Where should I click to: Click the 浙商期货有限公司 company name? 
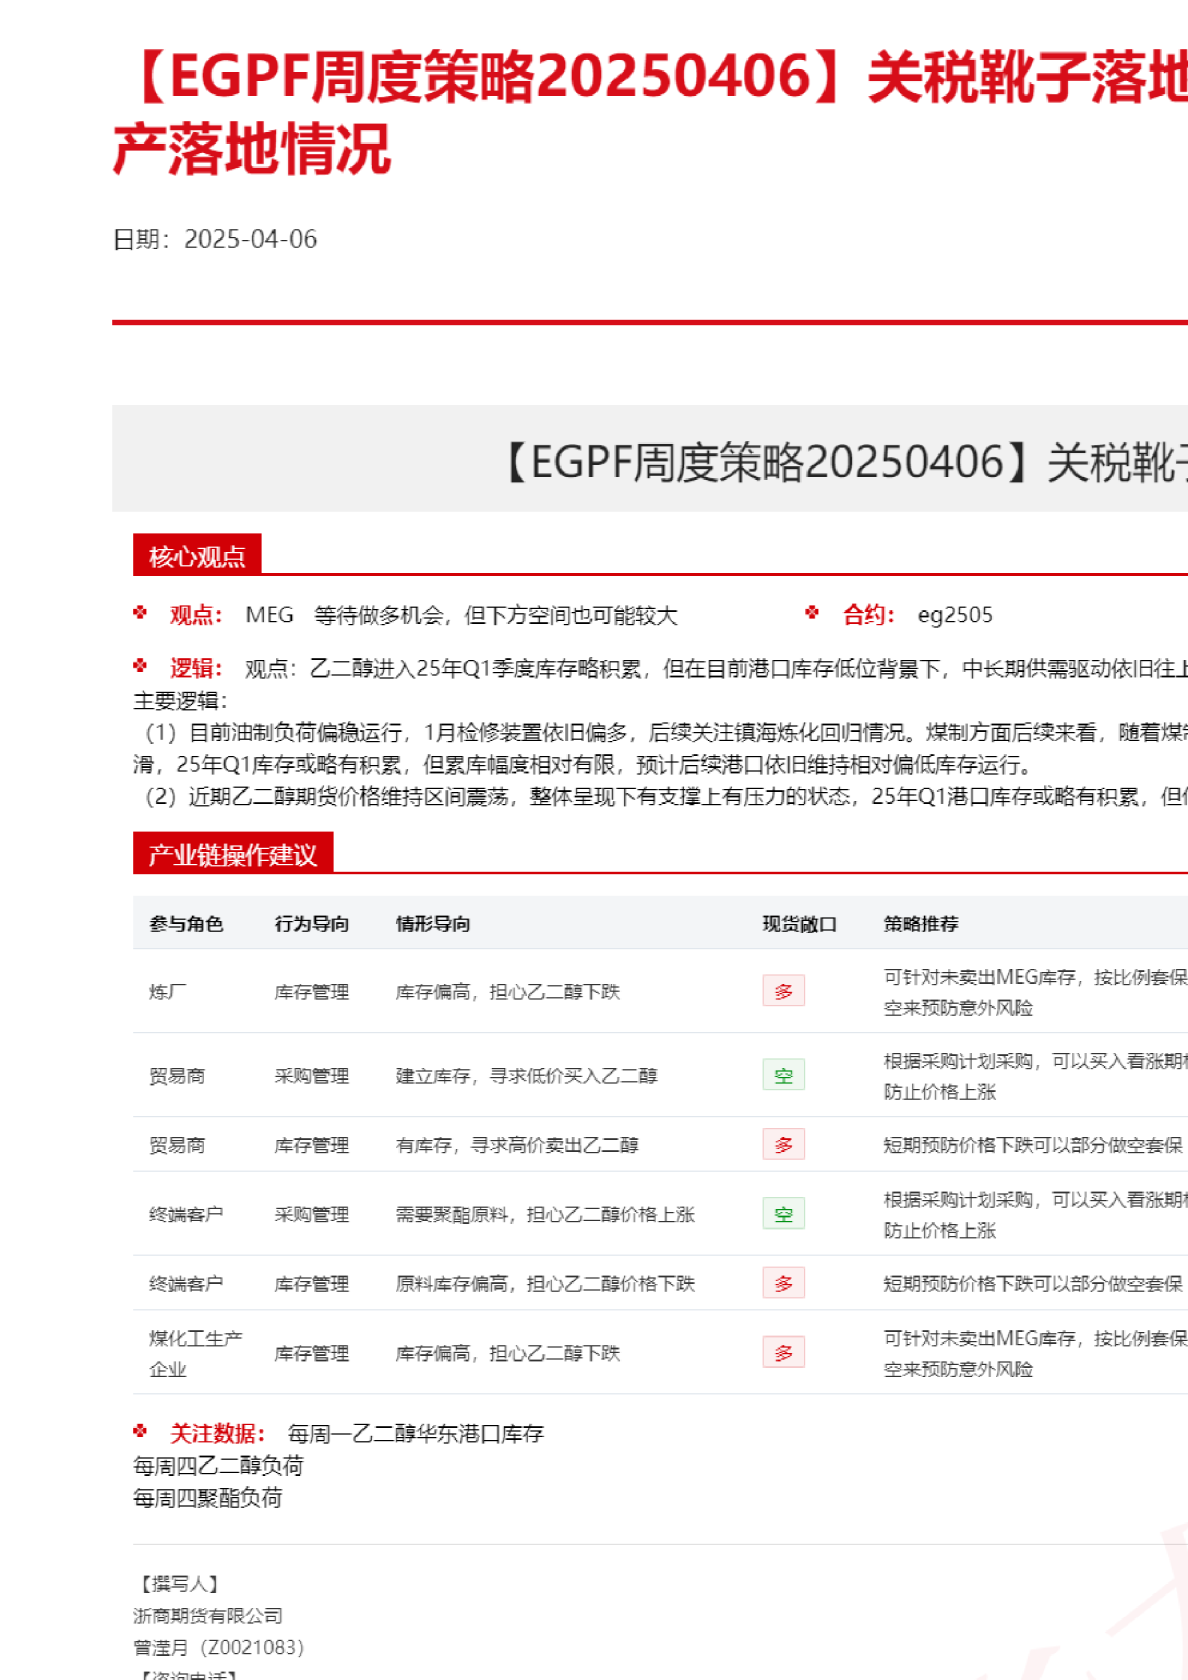[208, 1615]
